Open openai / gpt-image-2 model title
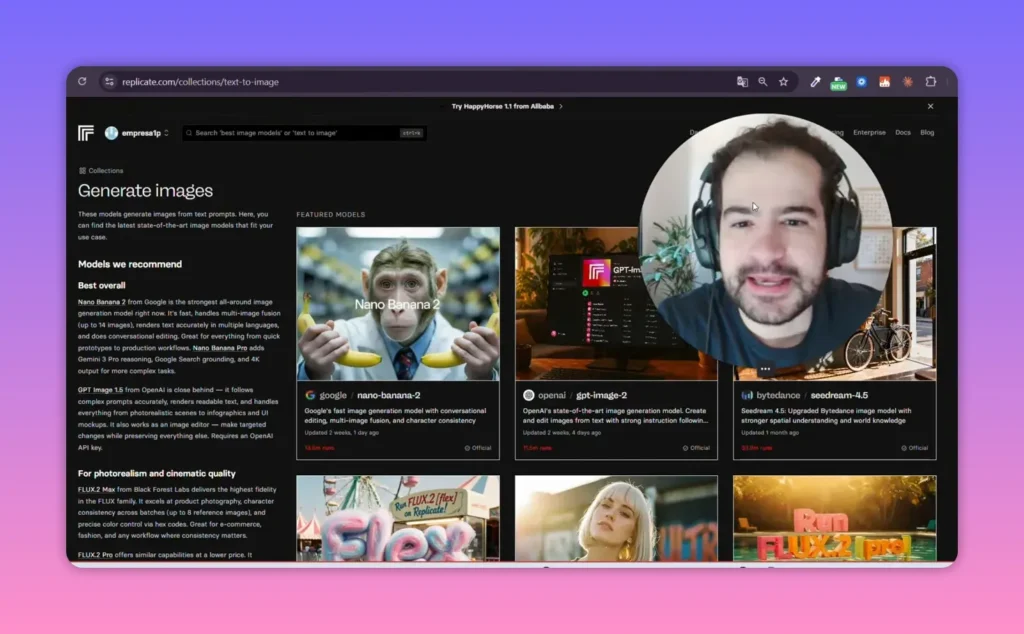Screen dimensions: 1024x634 click(583, 395)
